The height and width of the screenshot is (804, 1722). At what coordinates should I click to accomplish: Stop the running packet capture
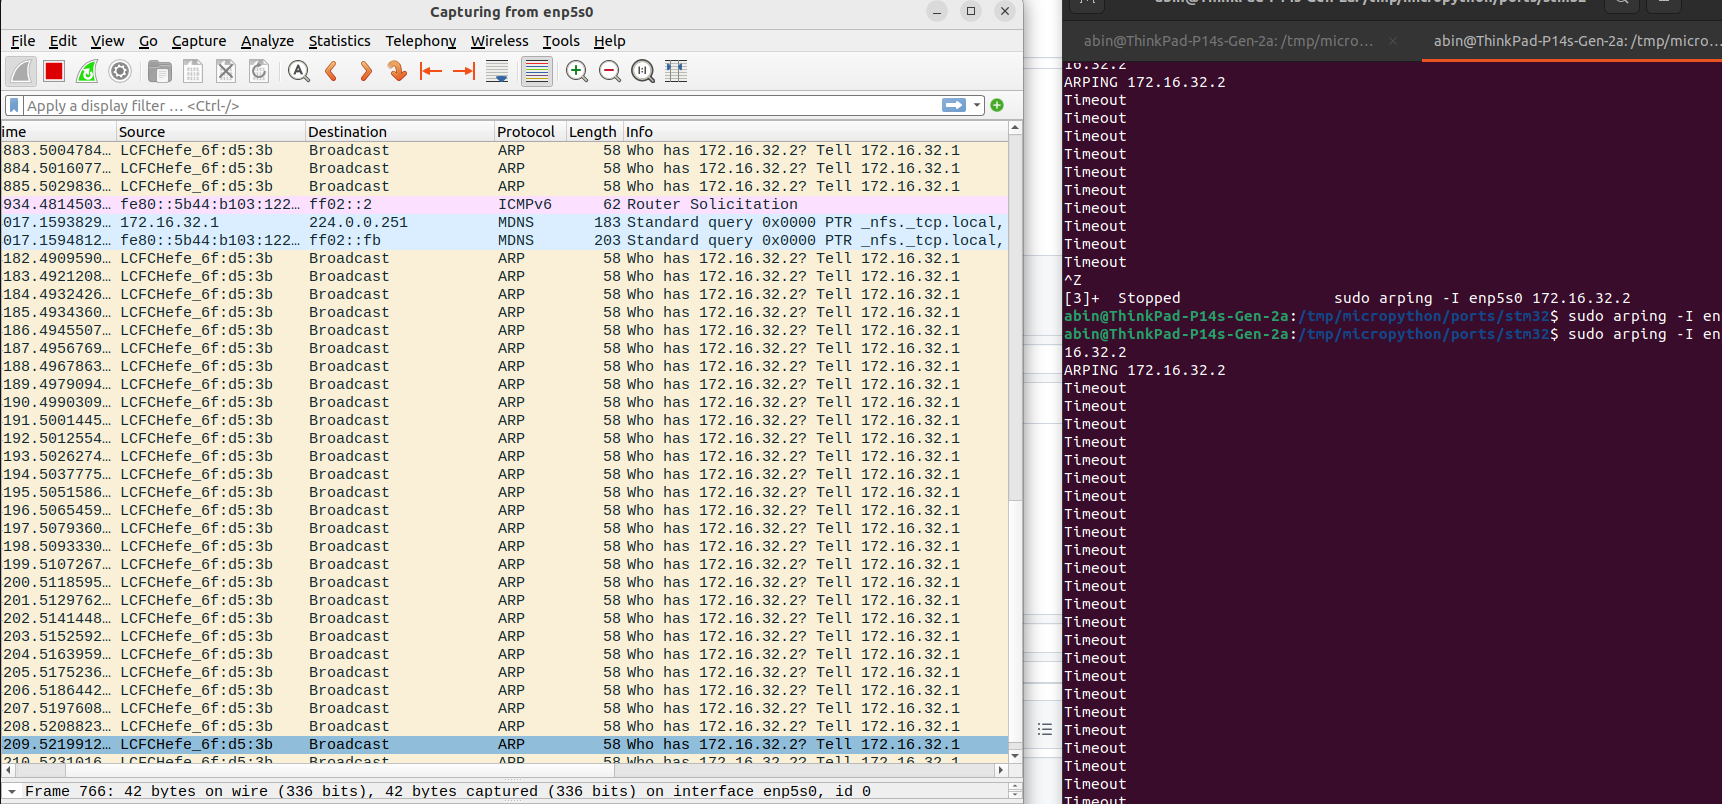(54, 71)
